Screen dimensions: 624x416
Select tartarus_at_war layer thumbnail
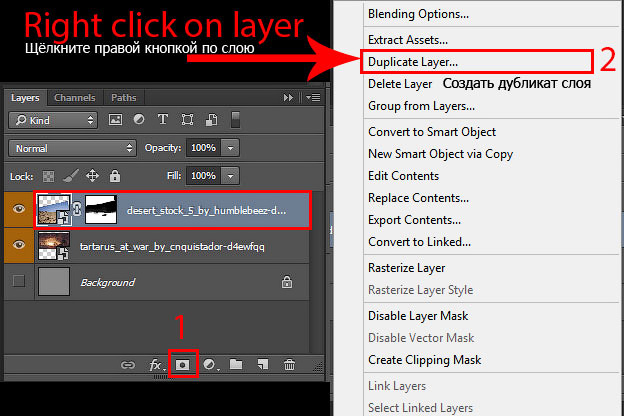point(54,246)
